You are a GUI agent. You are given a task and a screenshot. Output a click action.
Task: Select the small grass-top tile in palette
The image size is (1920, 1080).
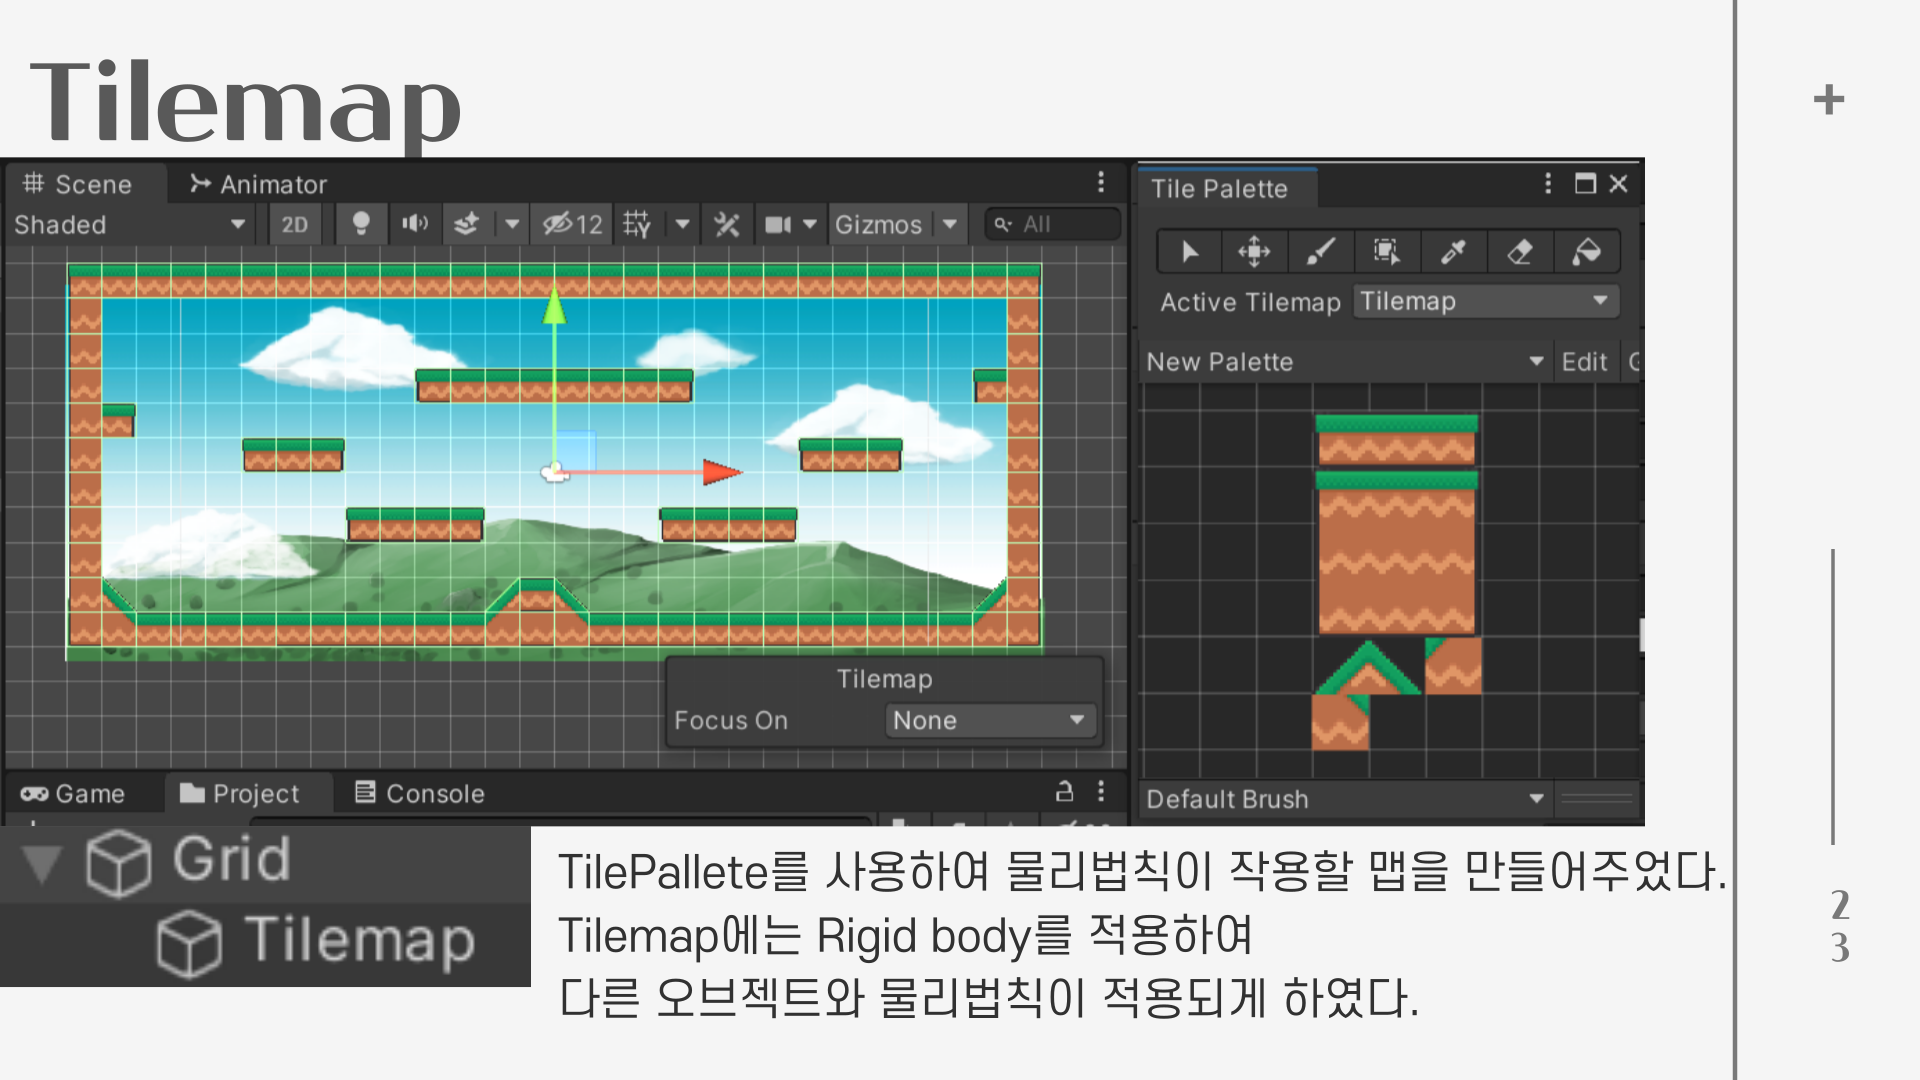click(x=1397, y=440)
